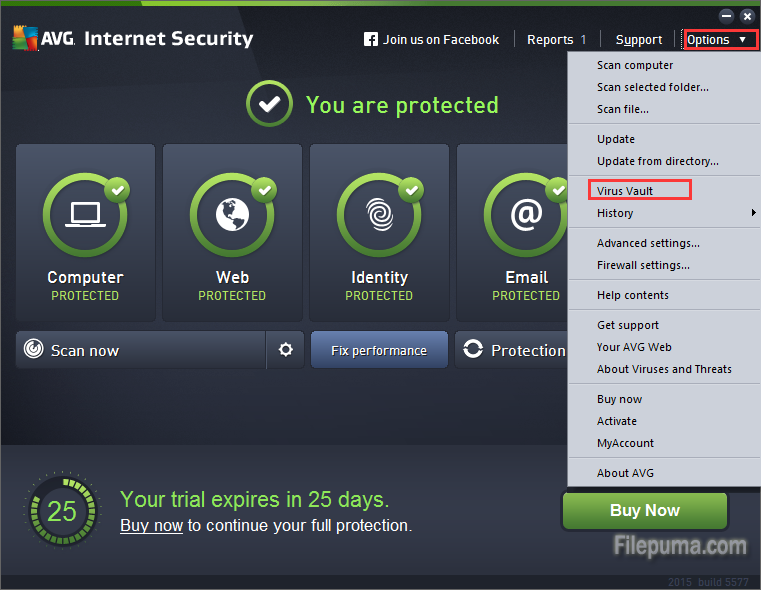Open Virus Vault from Options menu
Viewport: 761px width, 590px height.
pyautogui.click(x=625, y=191)
